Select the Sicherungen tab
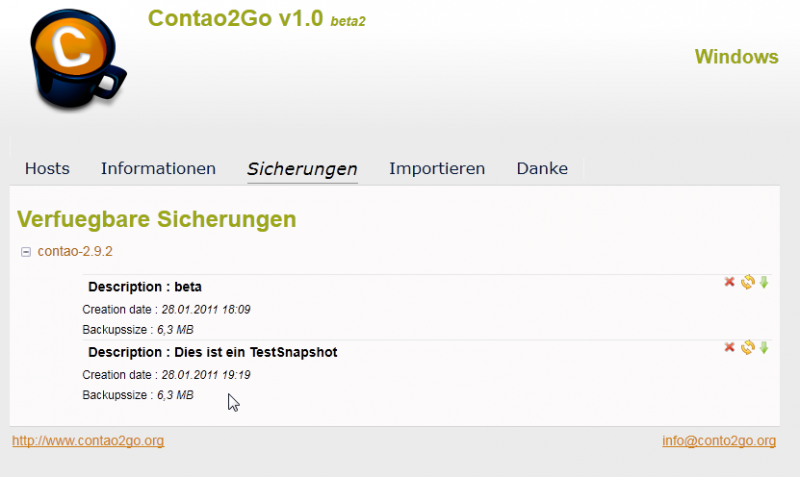 click(302, 169)
